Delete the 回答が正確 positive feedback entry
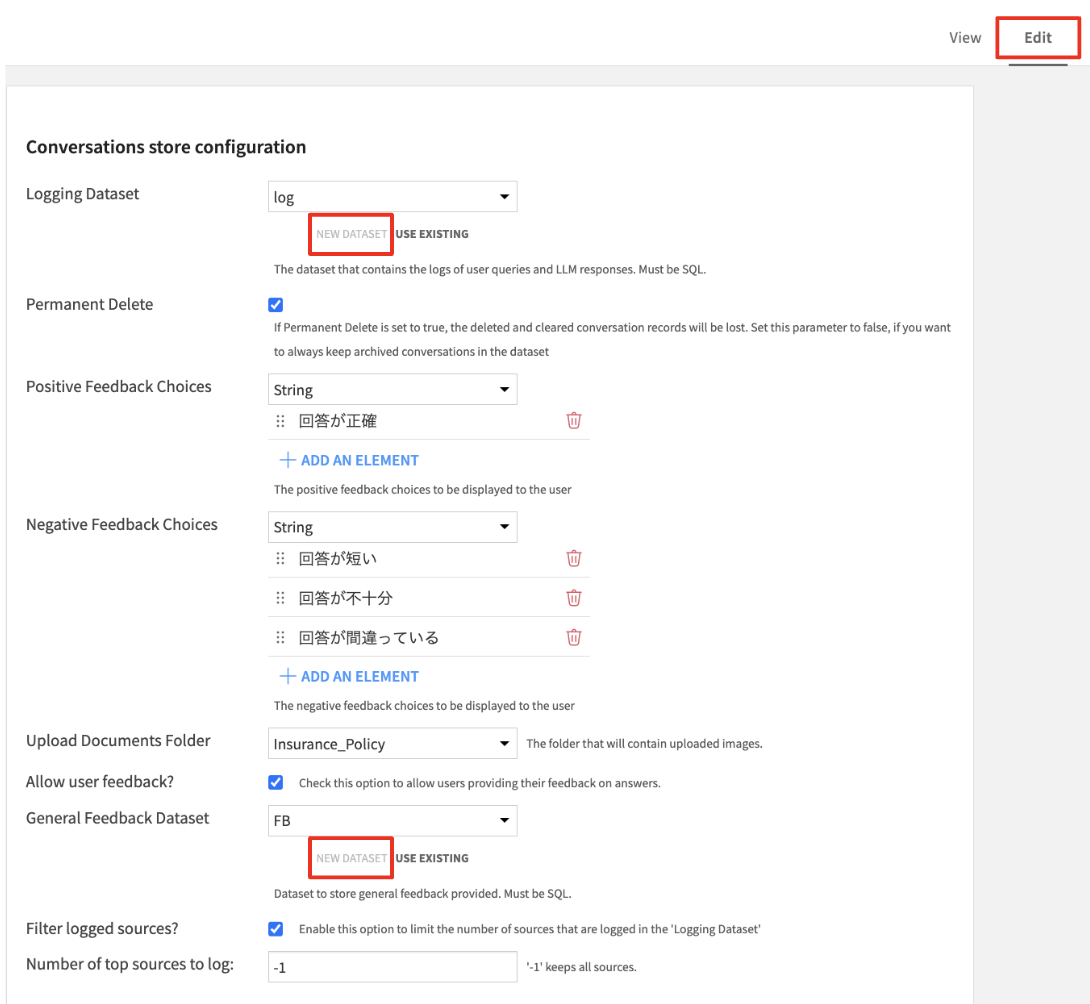Image resolution: width=1090 pixels, height=1004 pixels. pyautogui.click(x=574, y=421)
